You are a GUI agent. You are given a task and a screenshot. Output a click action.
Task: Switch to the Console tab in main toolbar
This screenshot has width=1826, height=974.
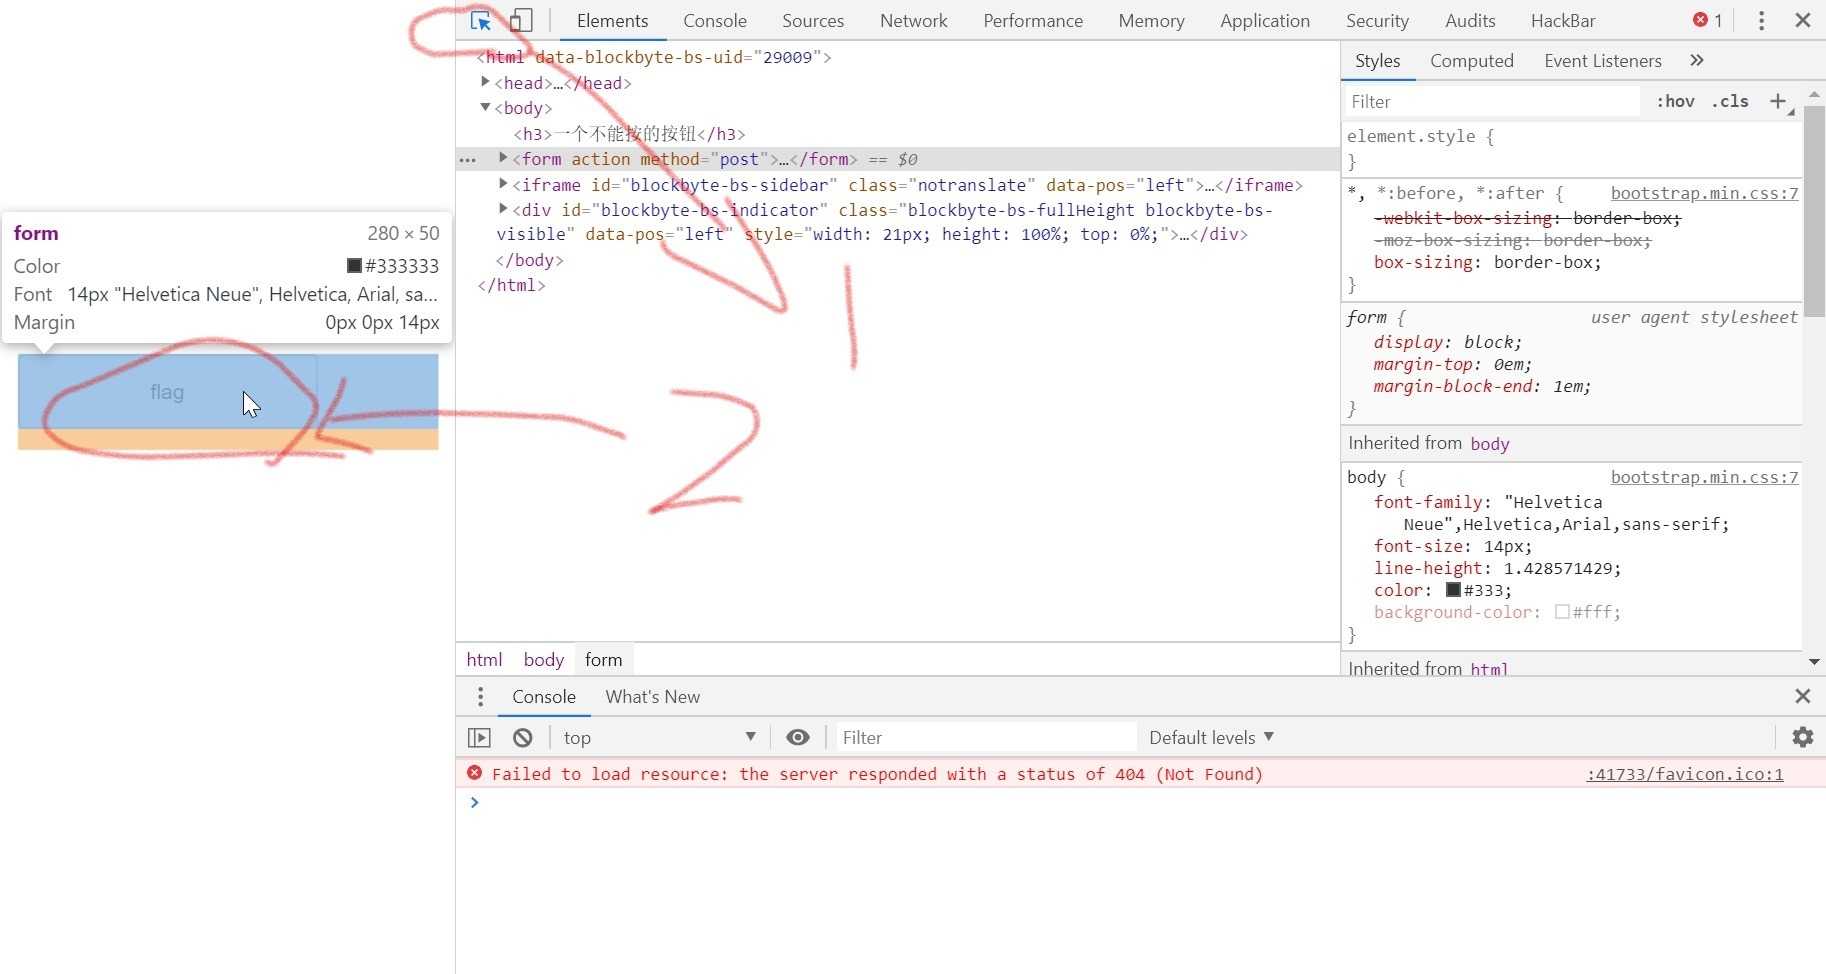715,20
